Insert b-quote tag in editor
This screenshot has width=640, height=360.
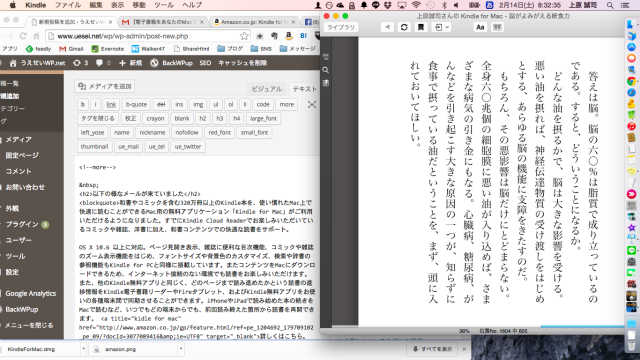(136, 104)
